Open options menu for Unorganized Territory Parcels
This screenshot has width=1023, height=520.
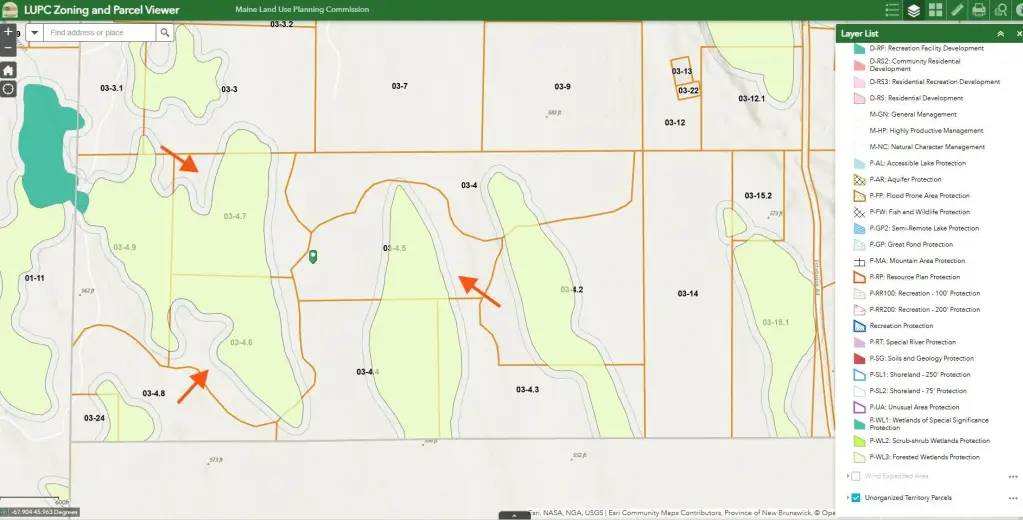click(1013, 497)
